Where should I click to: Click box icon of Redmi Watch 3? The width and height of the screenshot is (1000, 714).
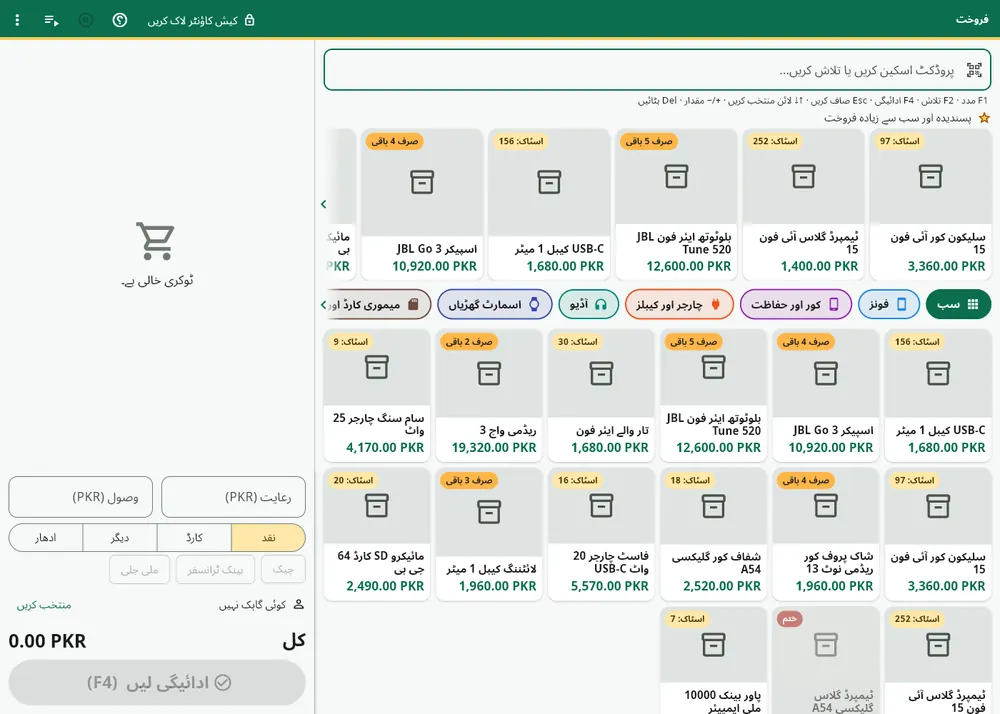pos(489,374)
